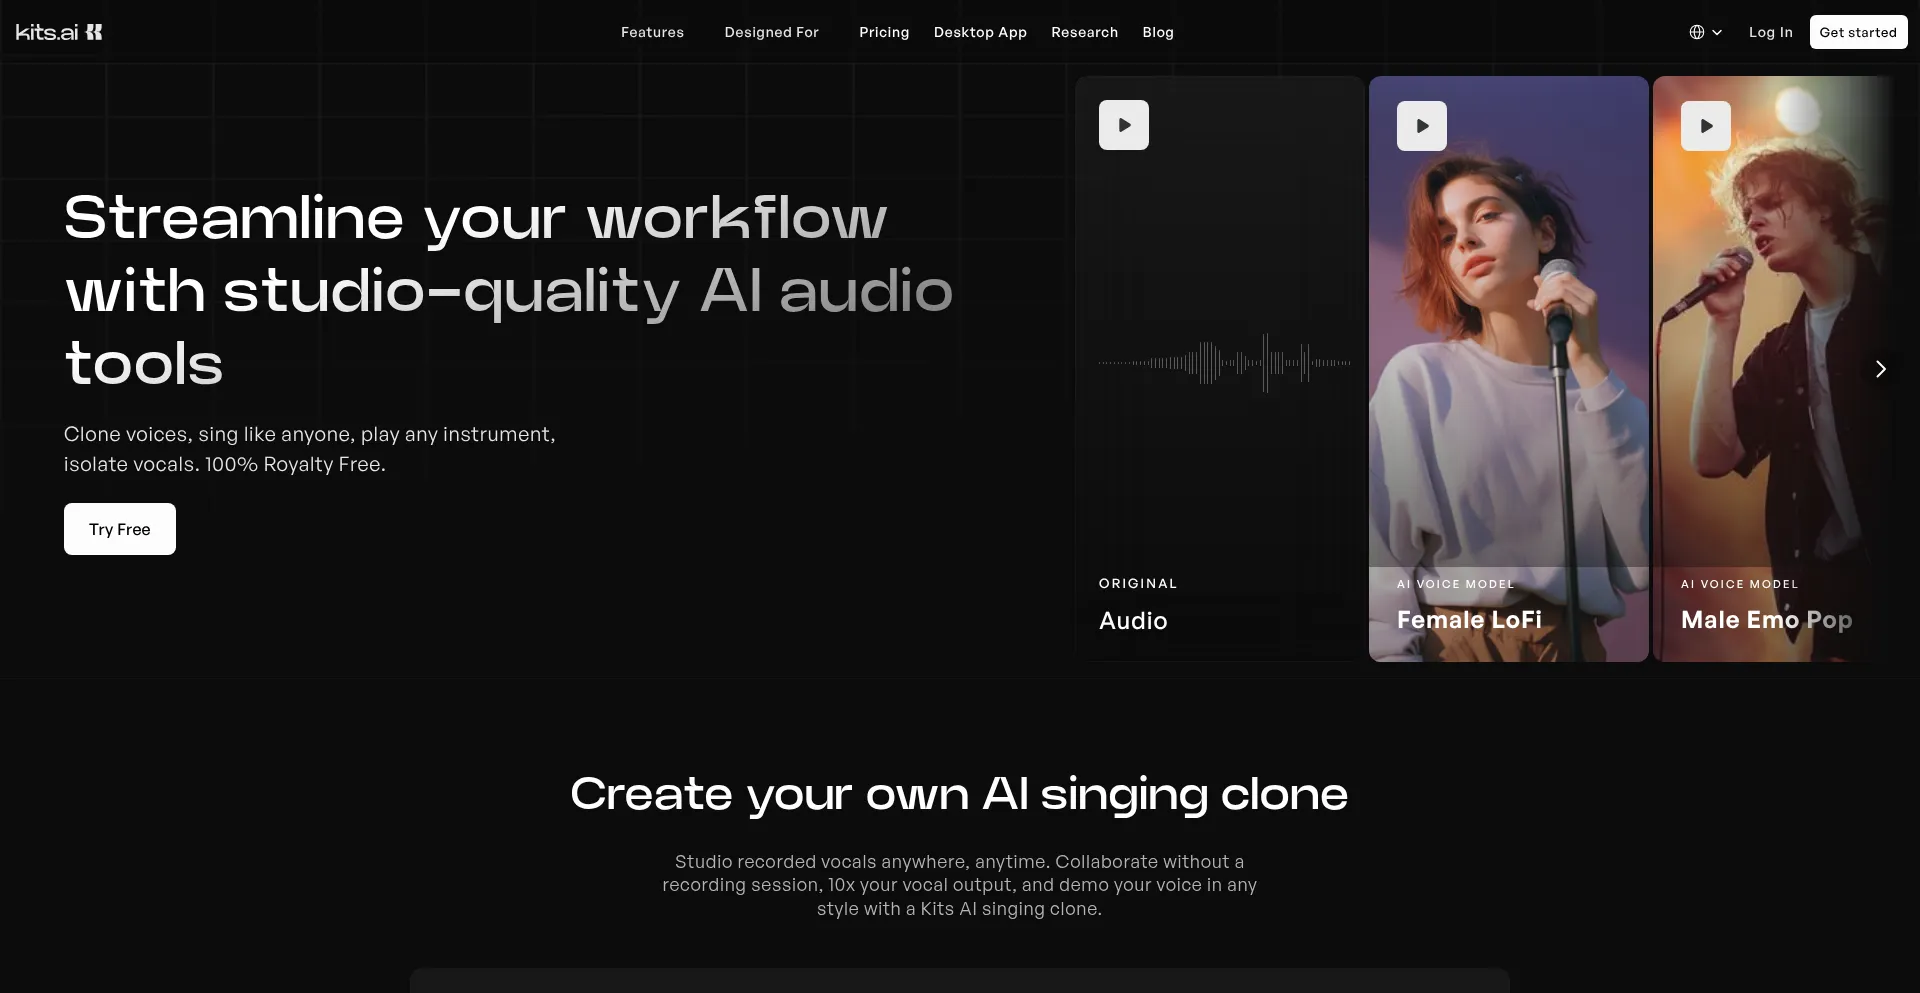Click the Male Emo Pop title text

[x=1765, y=620]
